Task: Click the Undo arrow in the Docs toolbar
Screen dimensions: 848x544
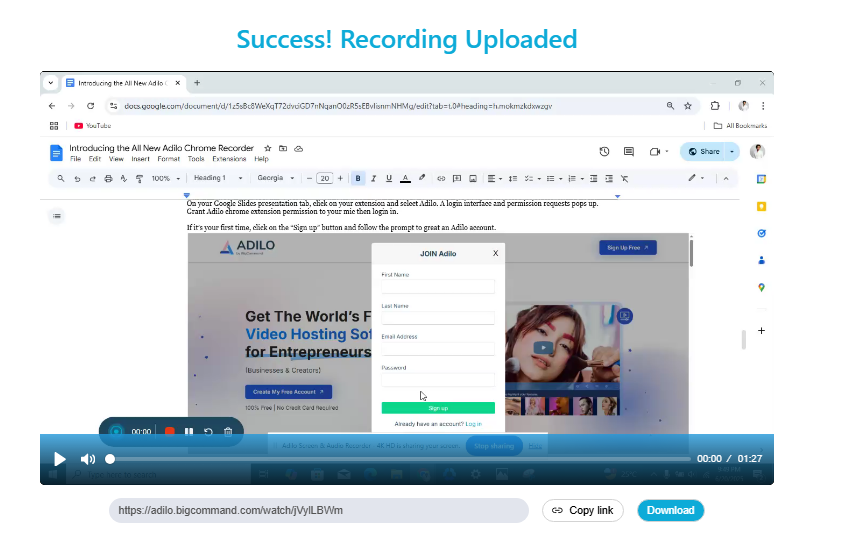Action: tap(77, 178)
